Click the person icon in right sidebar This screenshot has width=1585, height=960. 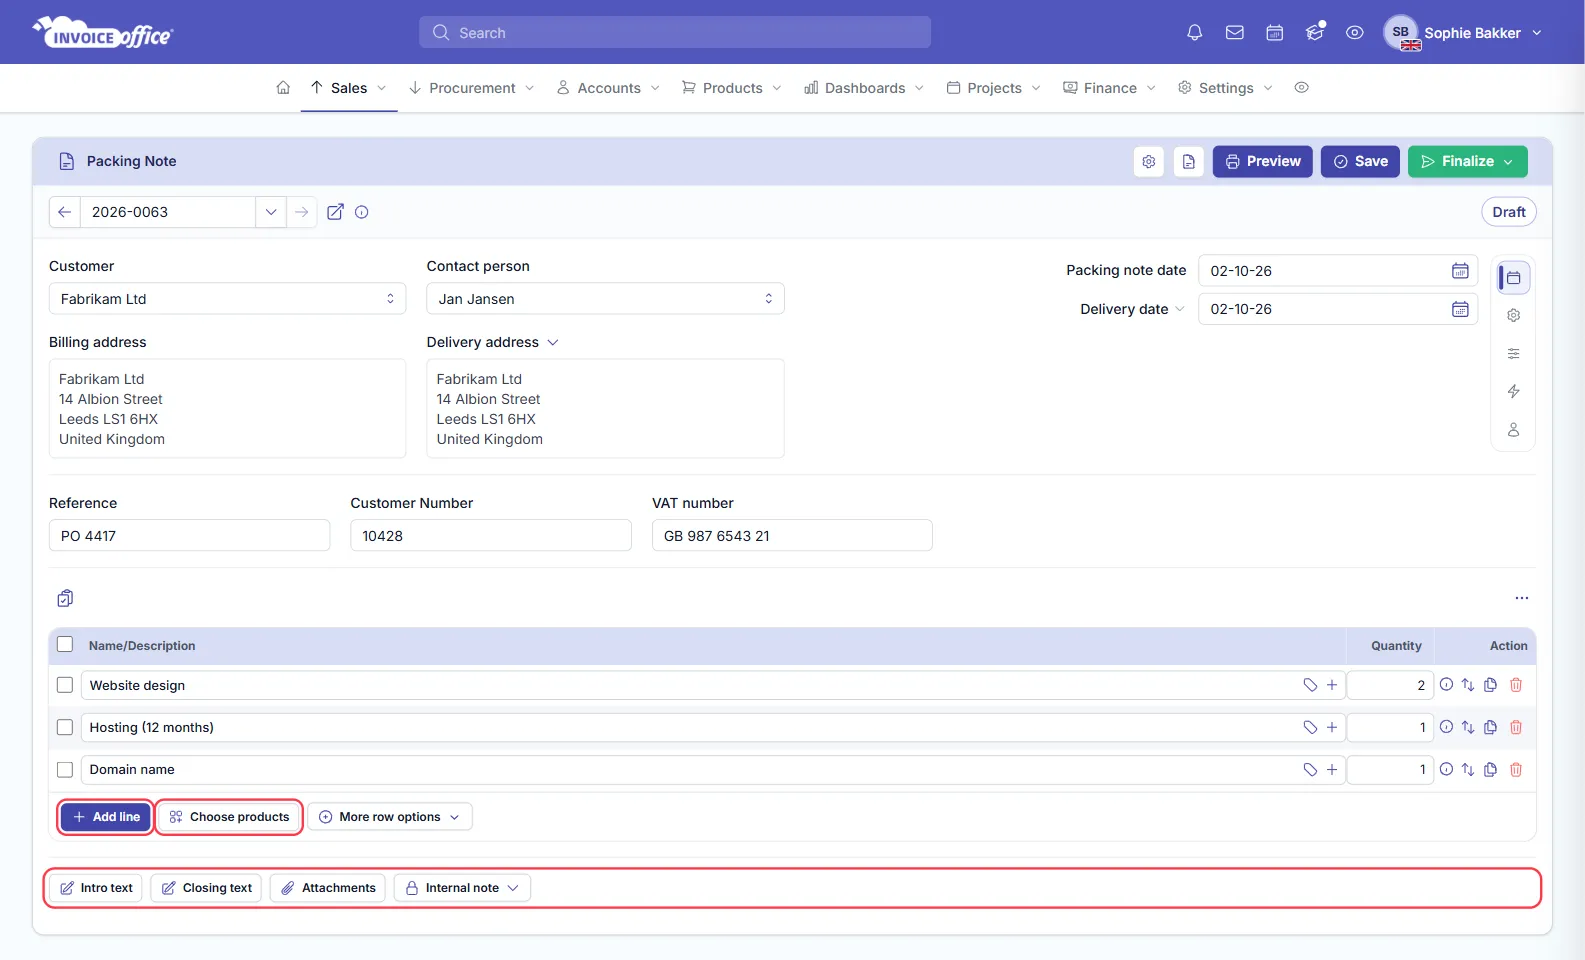[1514, 430]
